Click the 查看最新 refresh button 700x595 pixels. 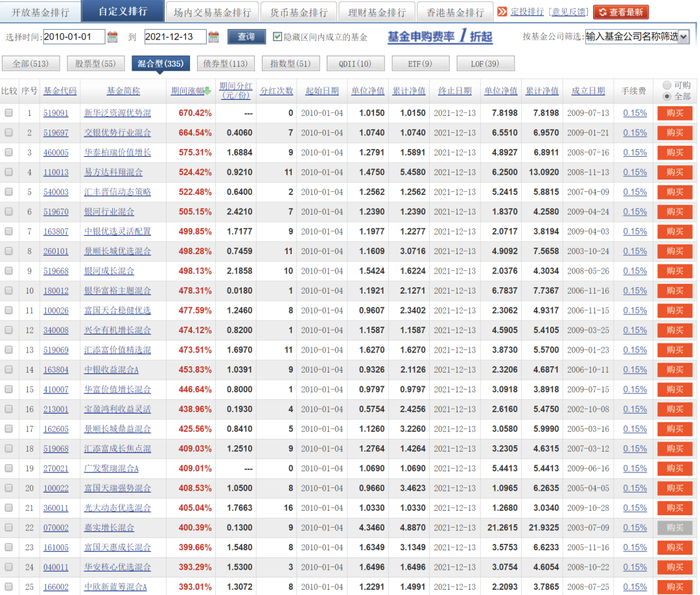click(620, 12)
